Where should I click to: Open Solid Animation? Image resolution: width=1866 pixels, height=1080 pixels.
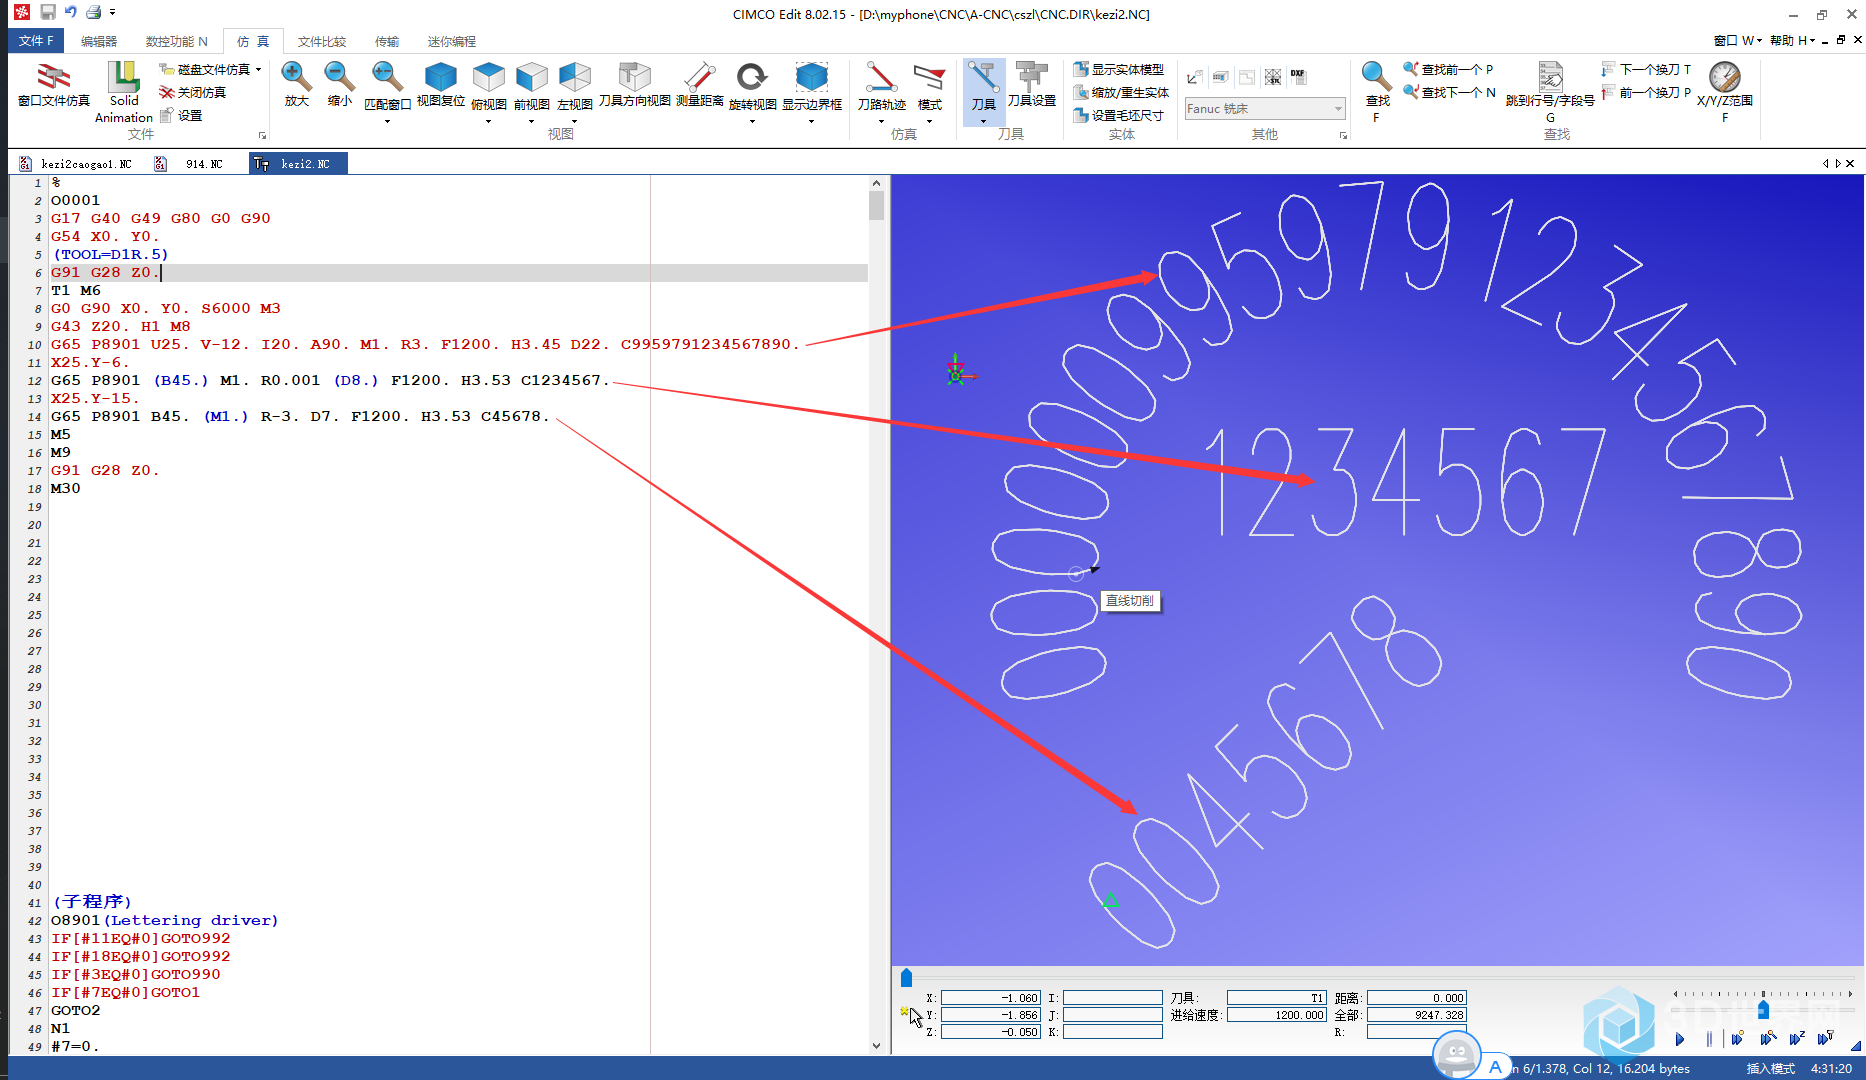[x=124, y=92]
